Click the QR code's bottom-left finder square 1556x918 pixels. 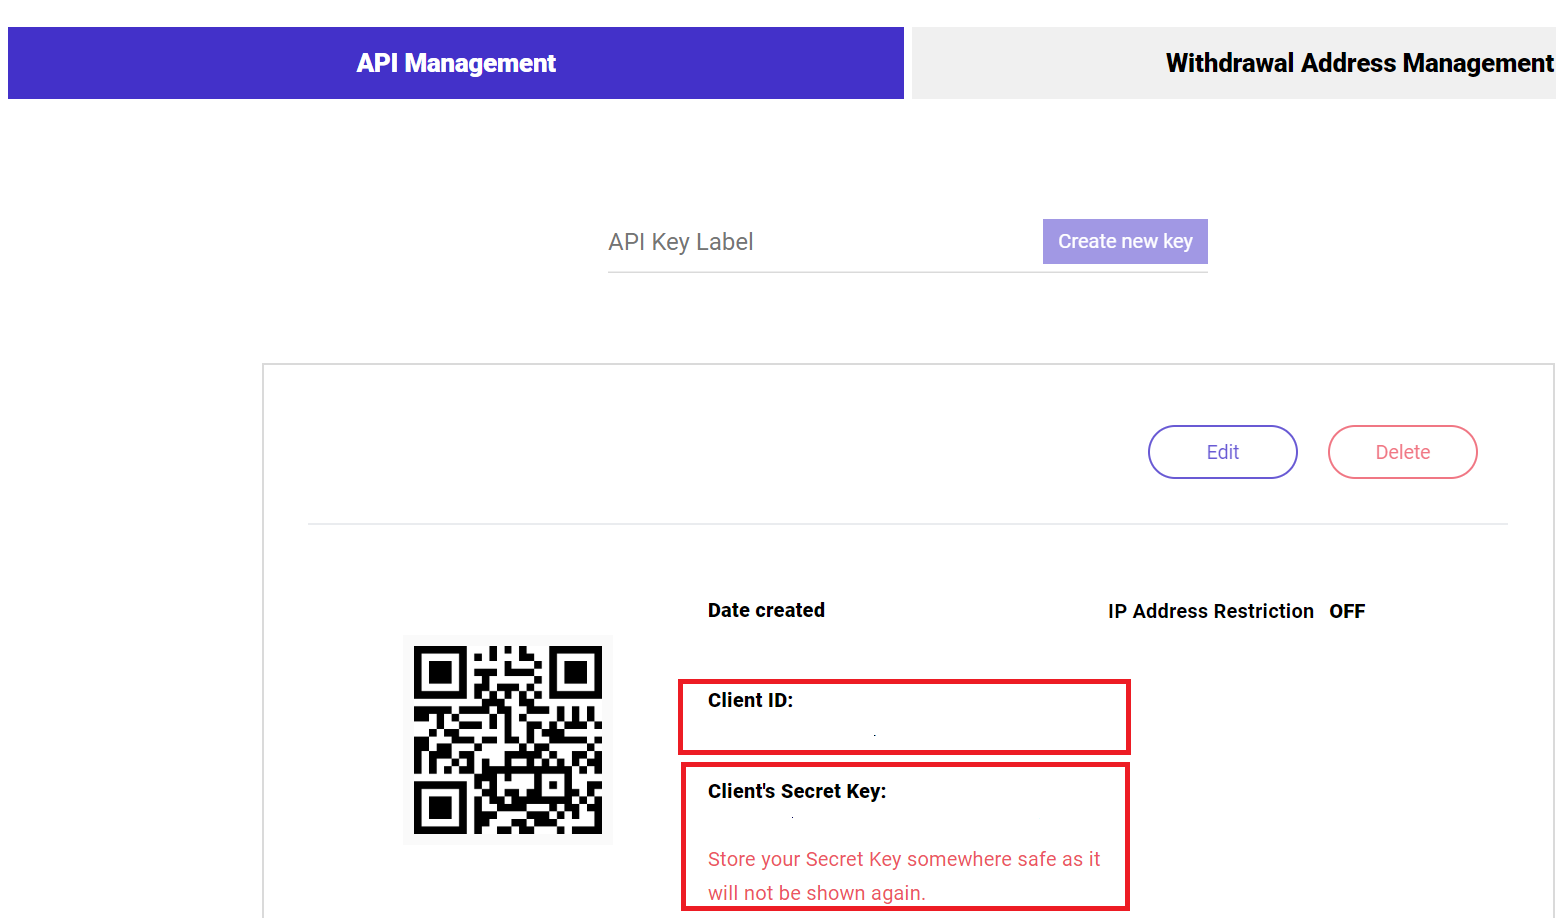(x=440, y=807)
